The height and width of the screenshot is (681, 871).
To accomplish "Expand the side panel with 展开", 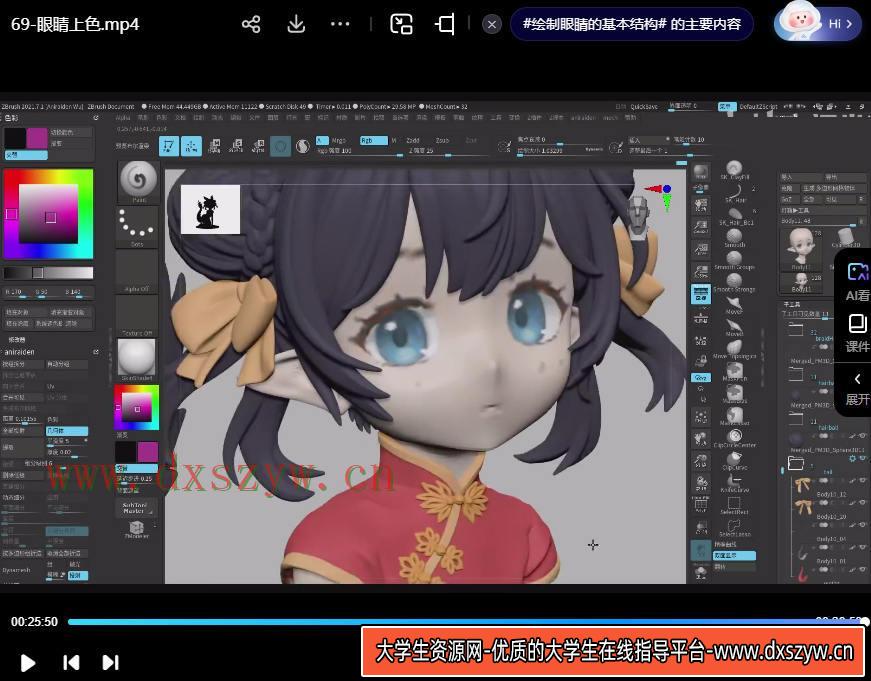I will pos(857,389).
